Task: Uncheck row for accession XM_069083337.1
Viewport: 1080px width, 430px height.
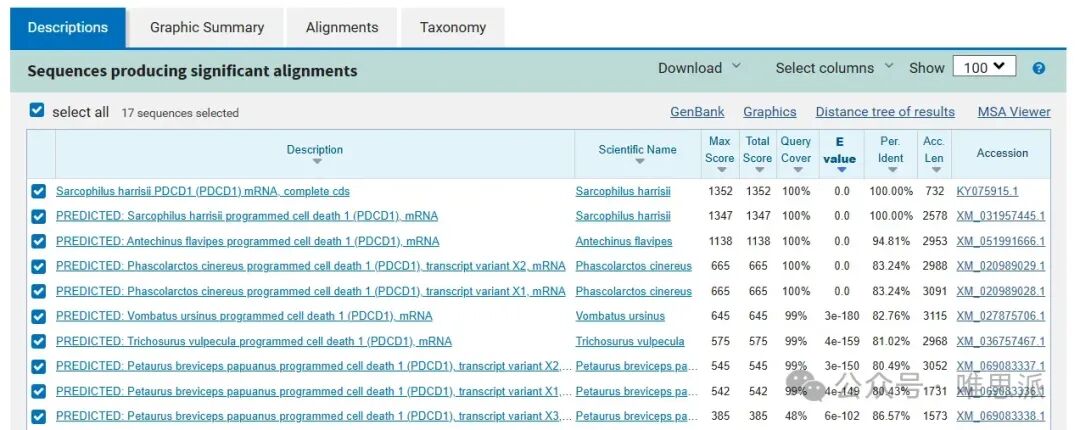Action: (39, 366)
